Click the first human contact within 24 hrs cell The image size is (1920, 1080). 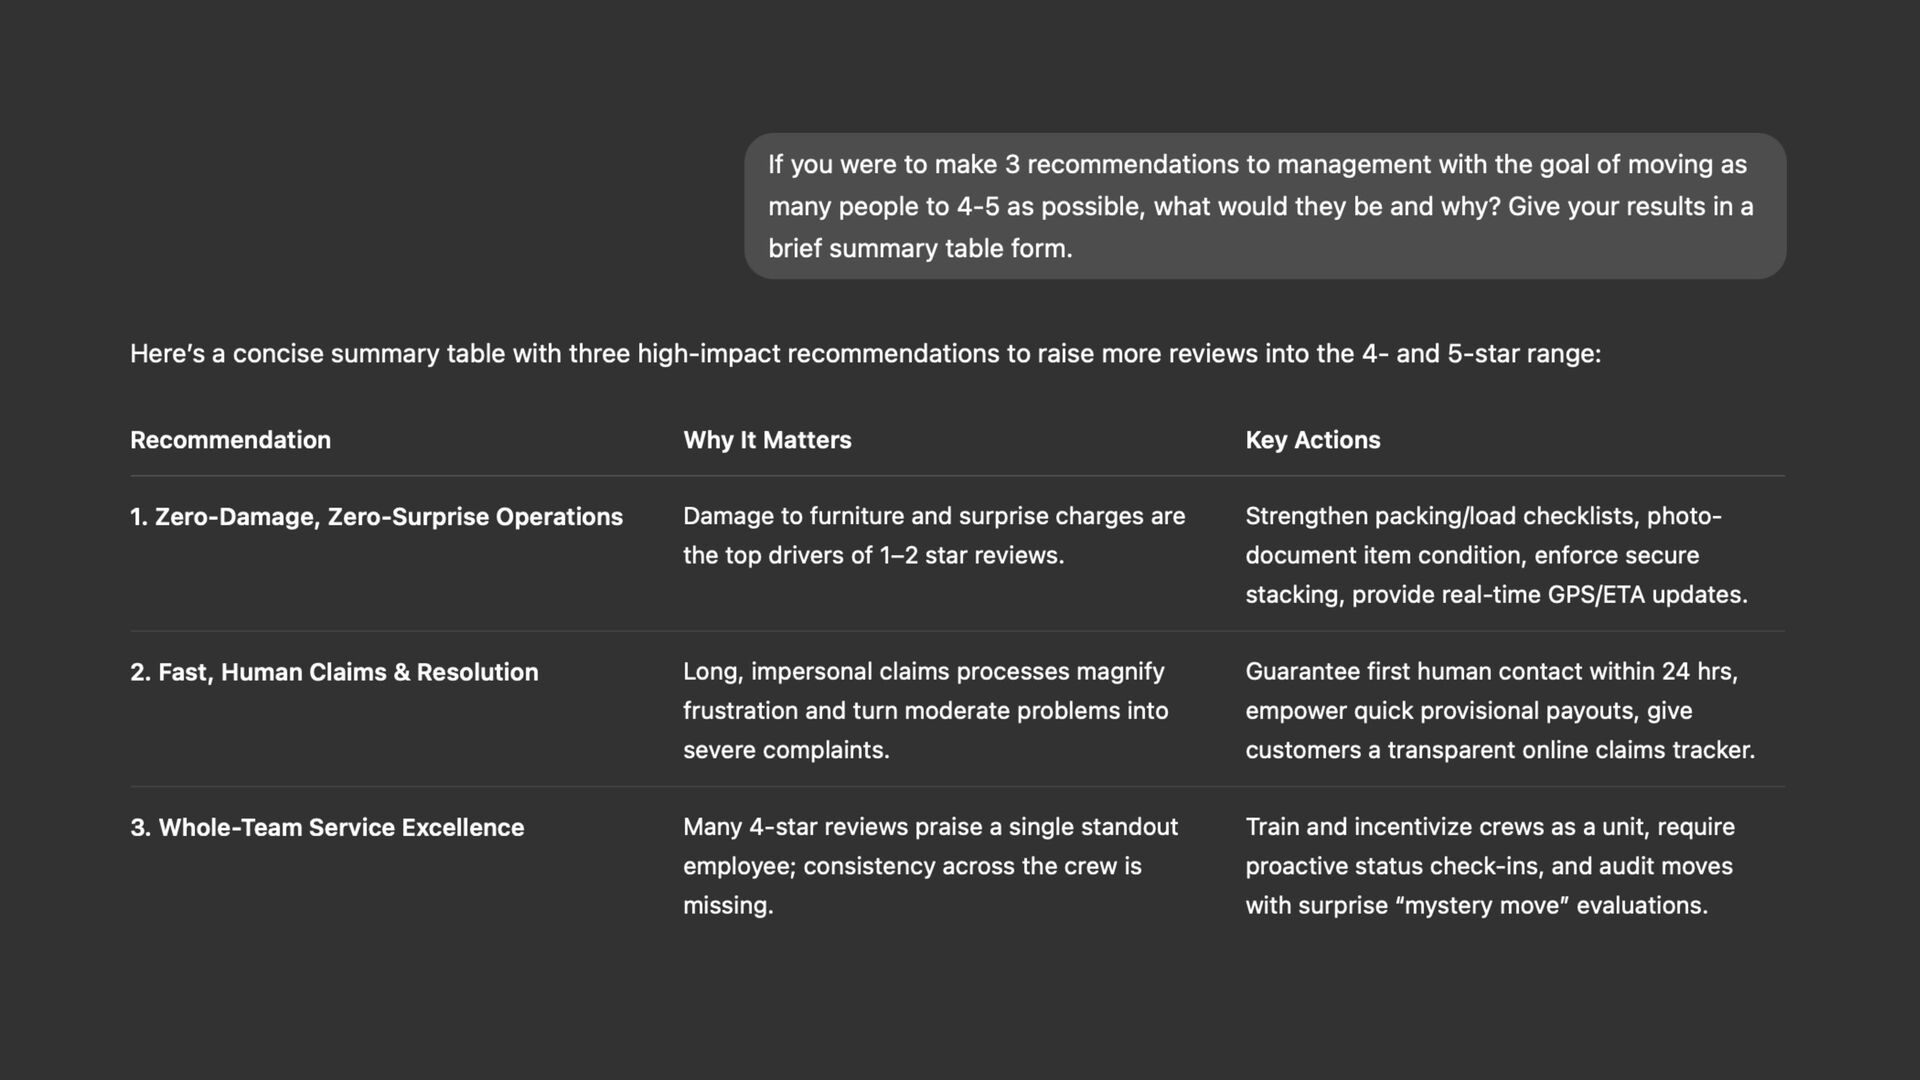(x=1499, y=710)
